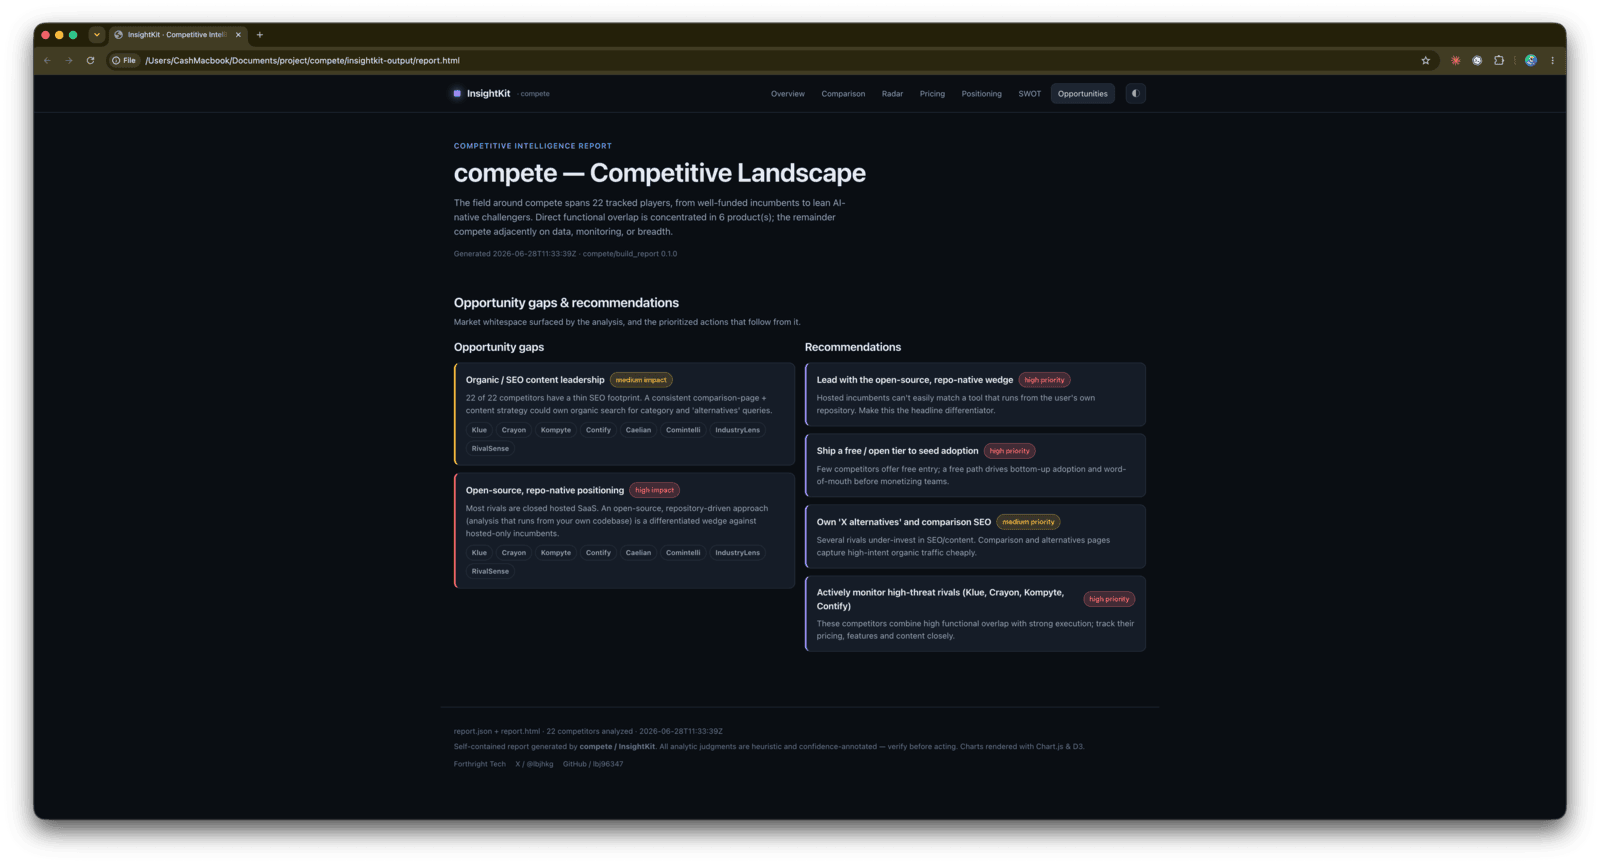Image resolution: width=1600 pixels, height=864 pixels.
Task: Click 'Open-source, repo-native positioning' title
Action: (x=545, y=490)
